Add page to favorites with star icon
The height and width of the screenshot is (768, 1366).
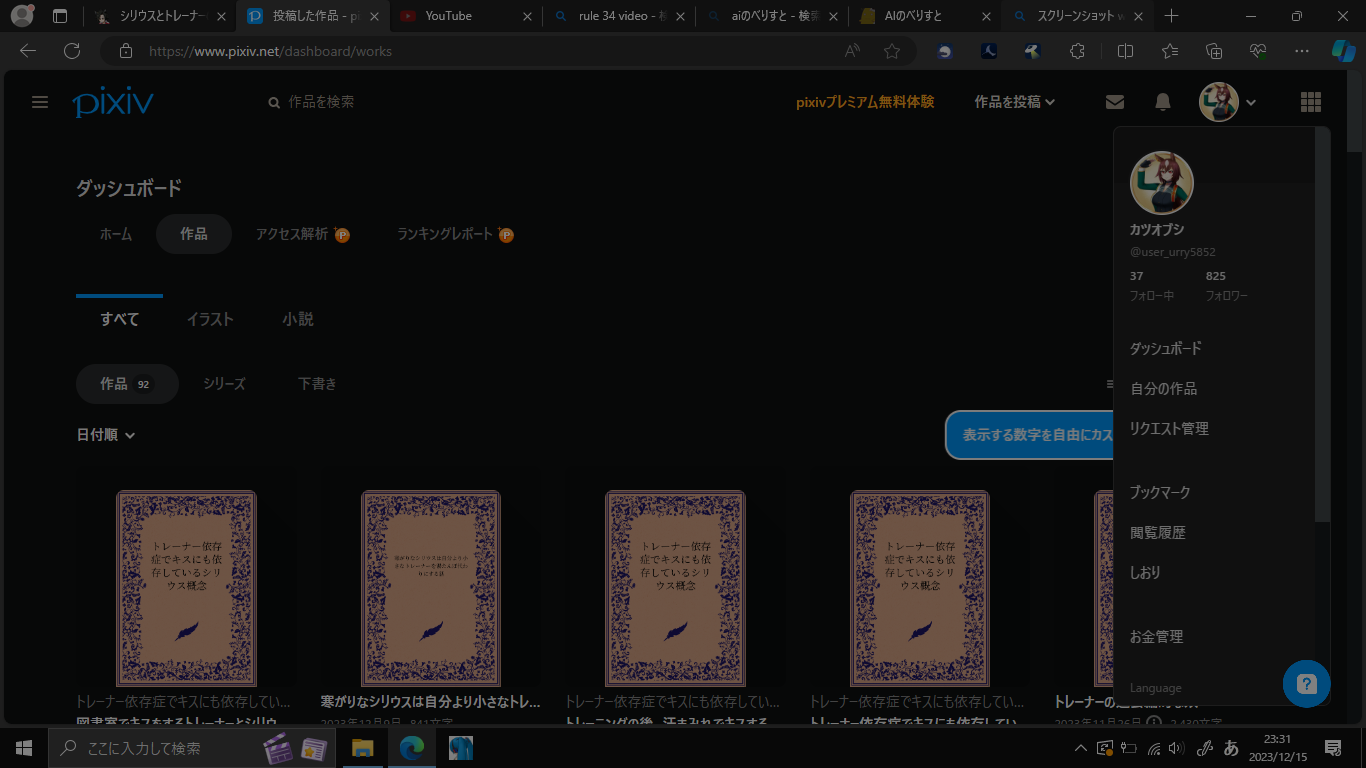[892, 51]
